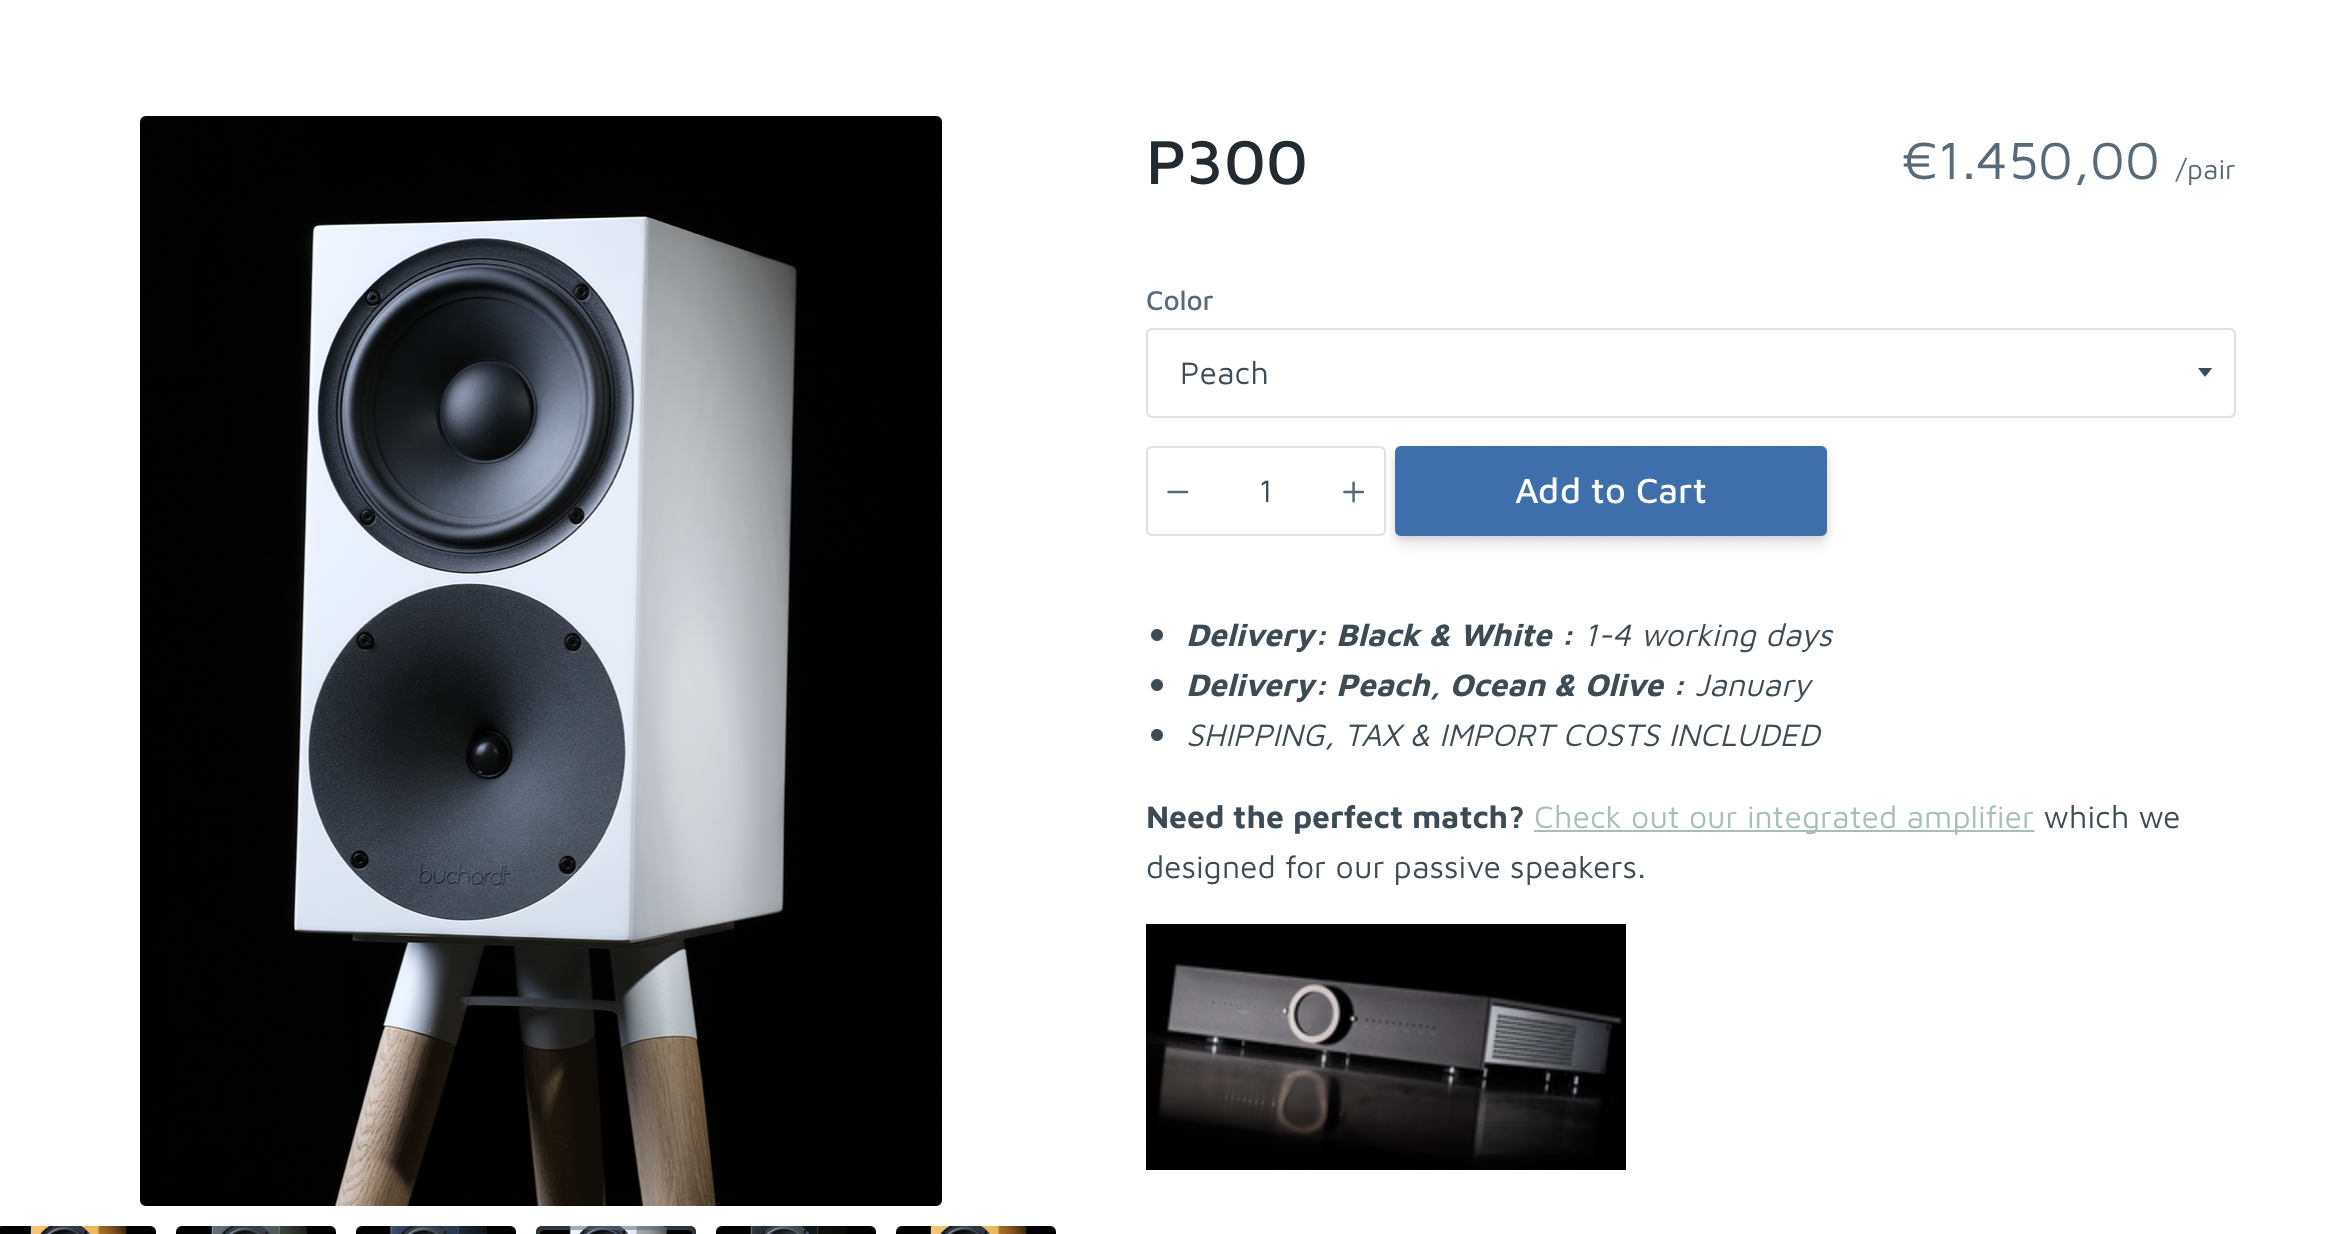Click the Buchardt logo on the speaker
Screen dimensions: 2338x1234
[x=464, y=876]
